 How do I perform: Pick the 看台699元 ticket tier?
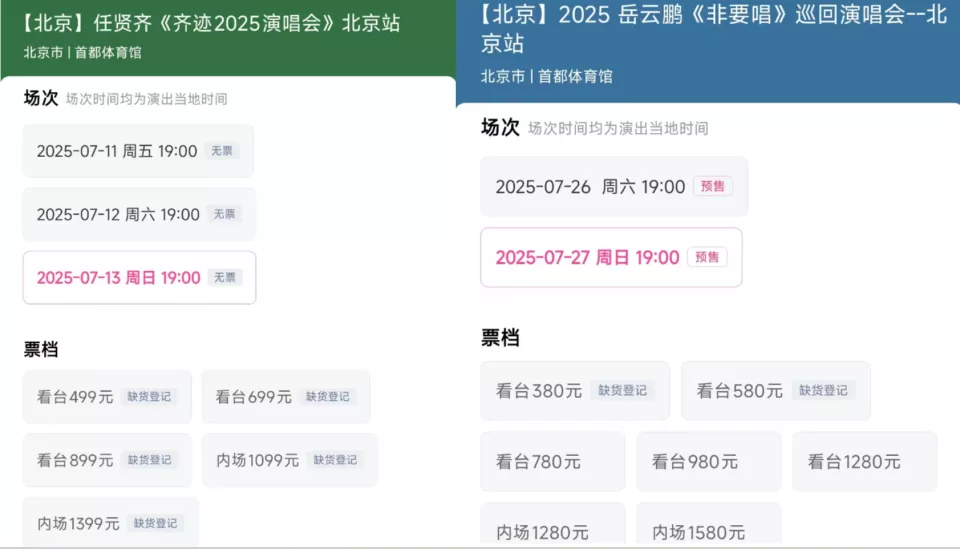[285, 397]
